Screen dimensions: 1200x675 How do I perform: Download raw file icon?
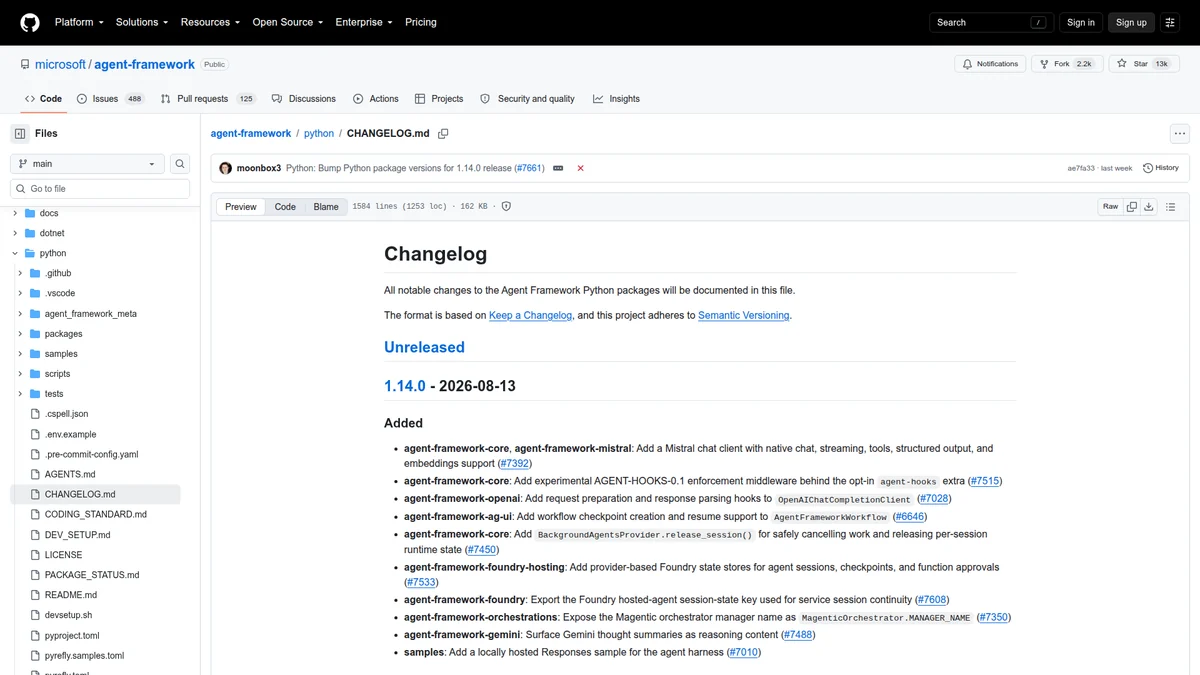click(x=1149, y=207)
